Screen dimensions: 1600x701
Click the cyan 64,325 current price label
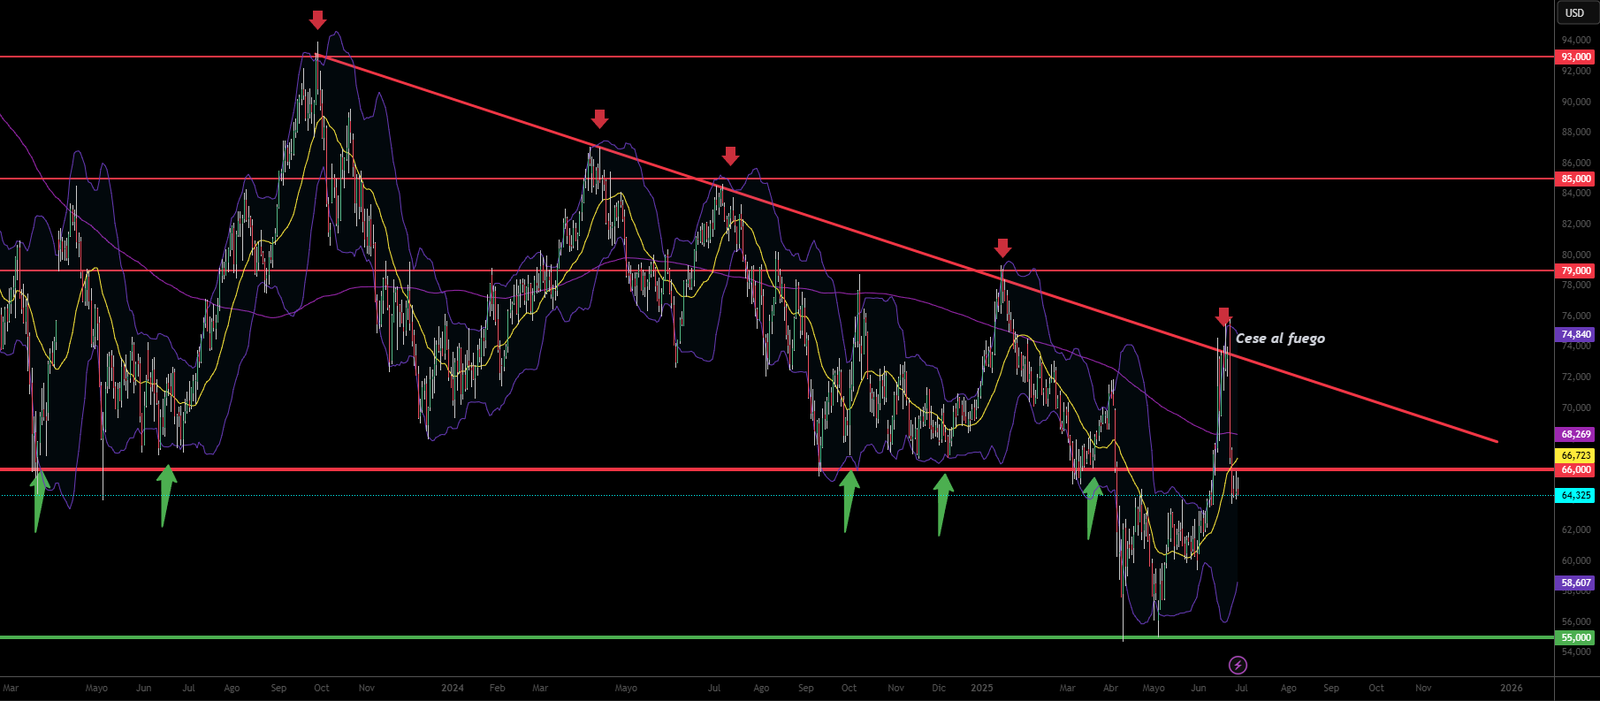[x=1575, y=495]
